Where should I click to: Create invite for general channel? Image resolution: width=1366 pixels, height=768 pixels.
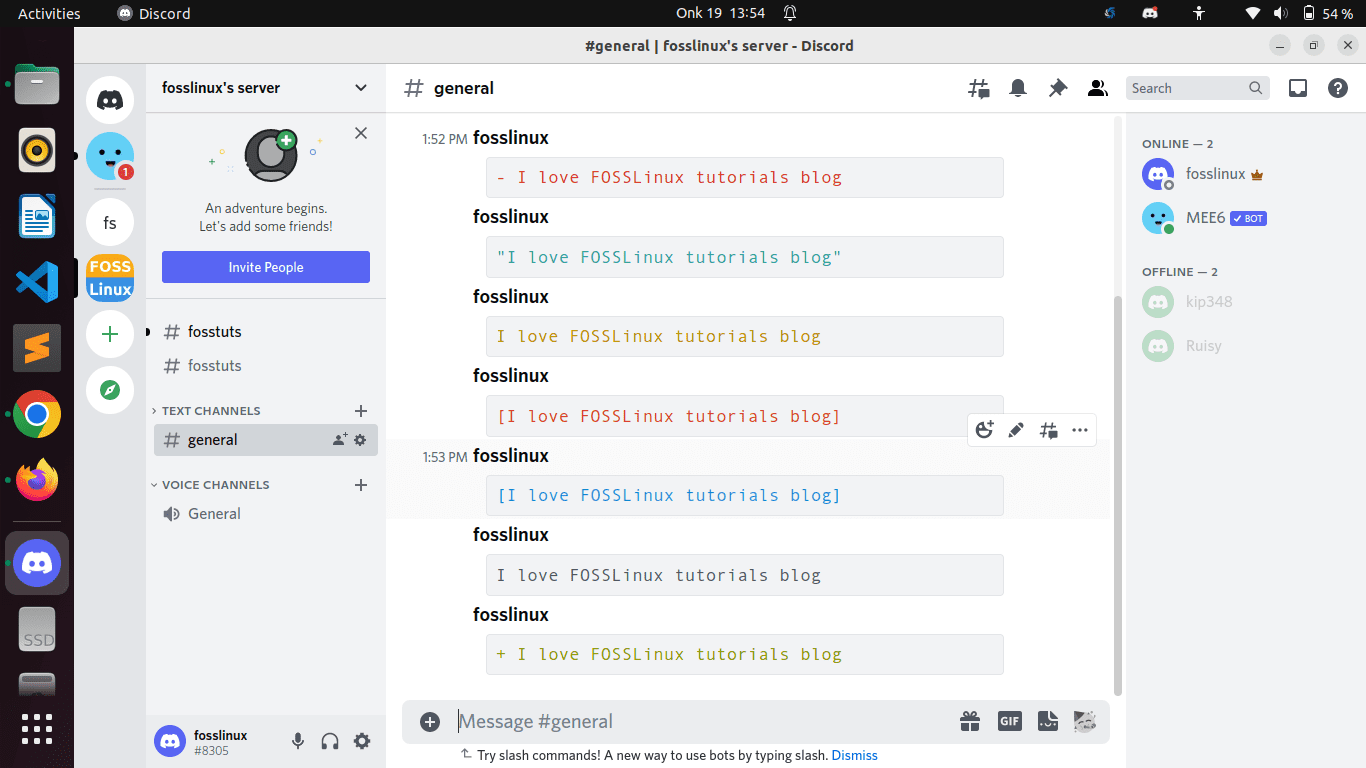[340, 440]
